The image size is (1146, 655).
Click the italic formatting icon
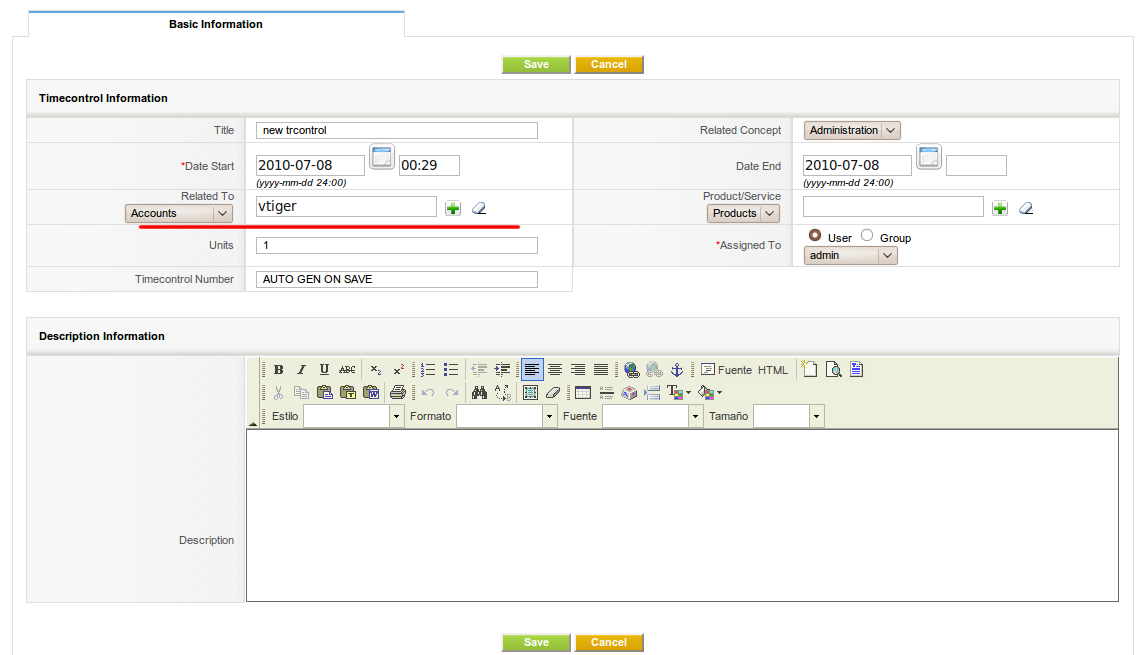(x=301, y=369)
